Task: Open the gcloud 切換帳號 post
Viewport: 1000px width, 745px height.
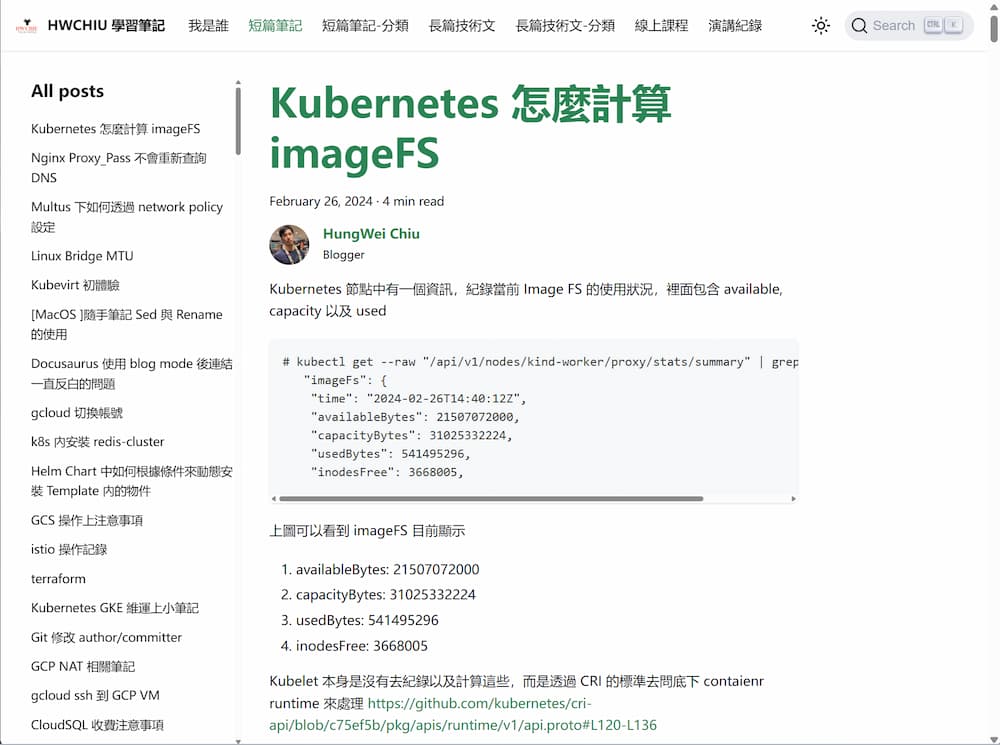Action: (x=77, y=413)
